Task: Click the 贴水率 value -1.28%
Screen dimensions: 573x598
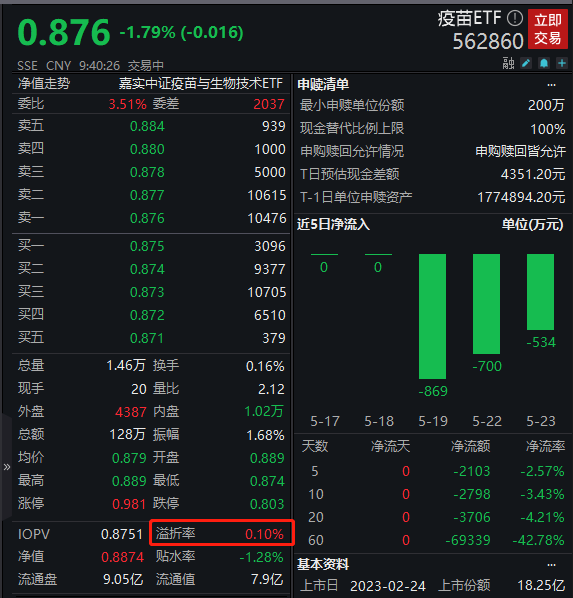Action: 262,557
